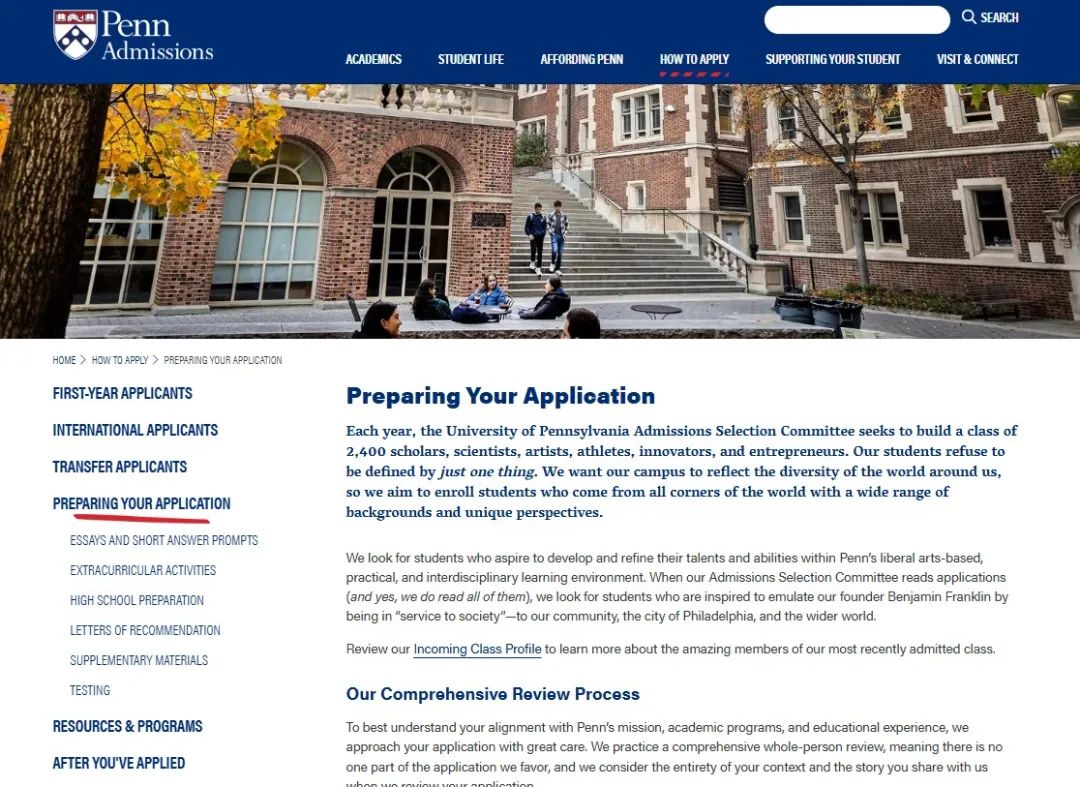Click Our Comprehensive Review Process heading
Viewport: 1080px width, 787px height.
coord(492,694)
